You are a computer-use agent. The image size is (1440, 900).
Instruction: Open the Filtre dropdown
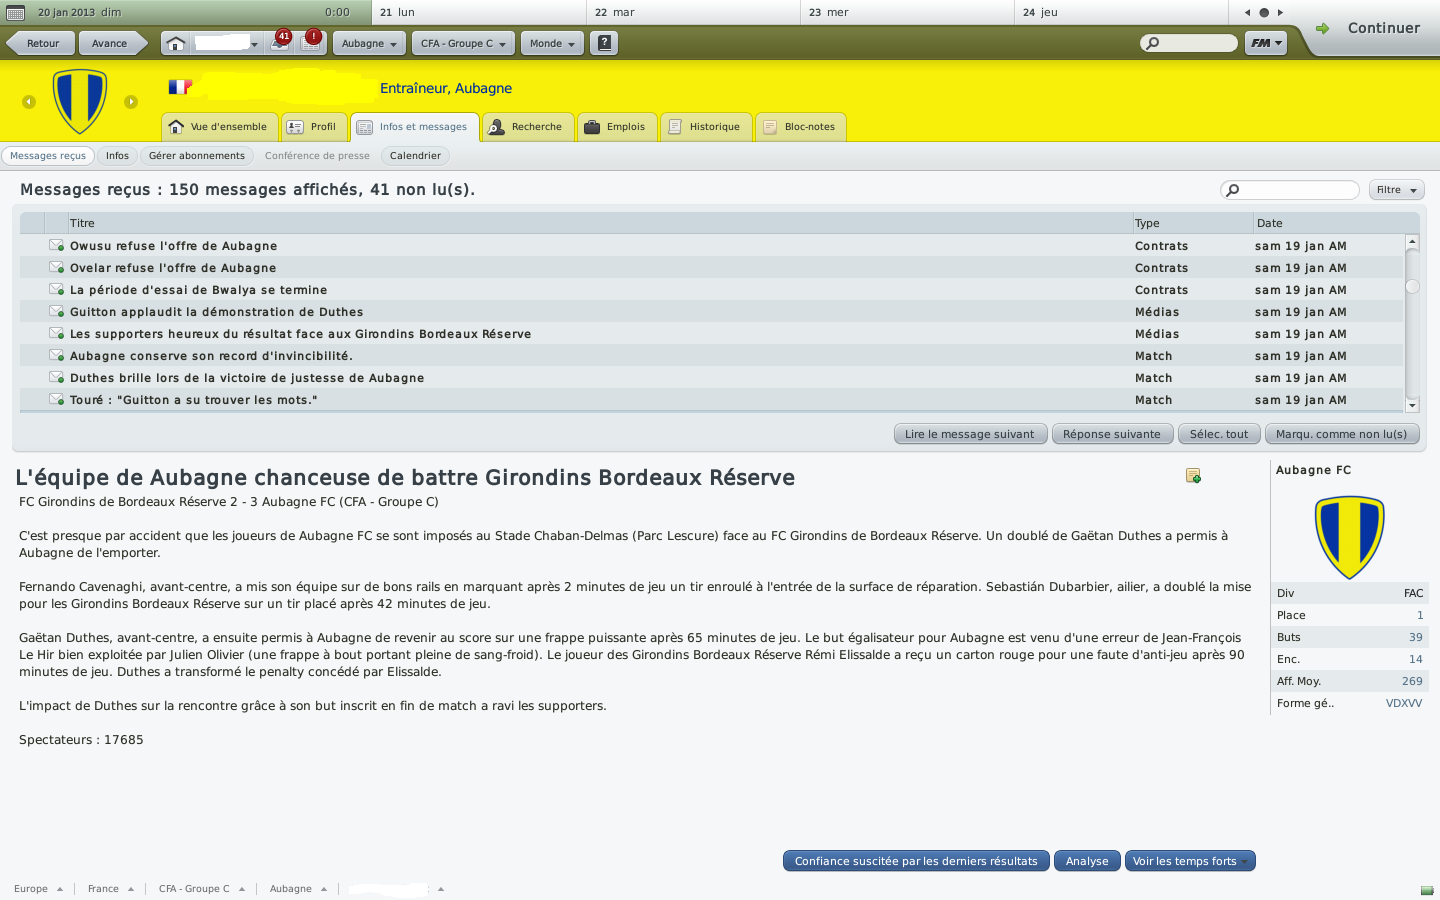click(1396, 190)
